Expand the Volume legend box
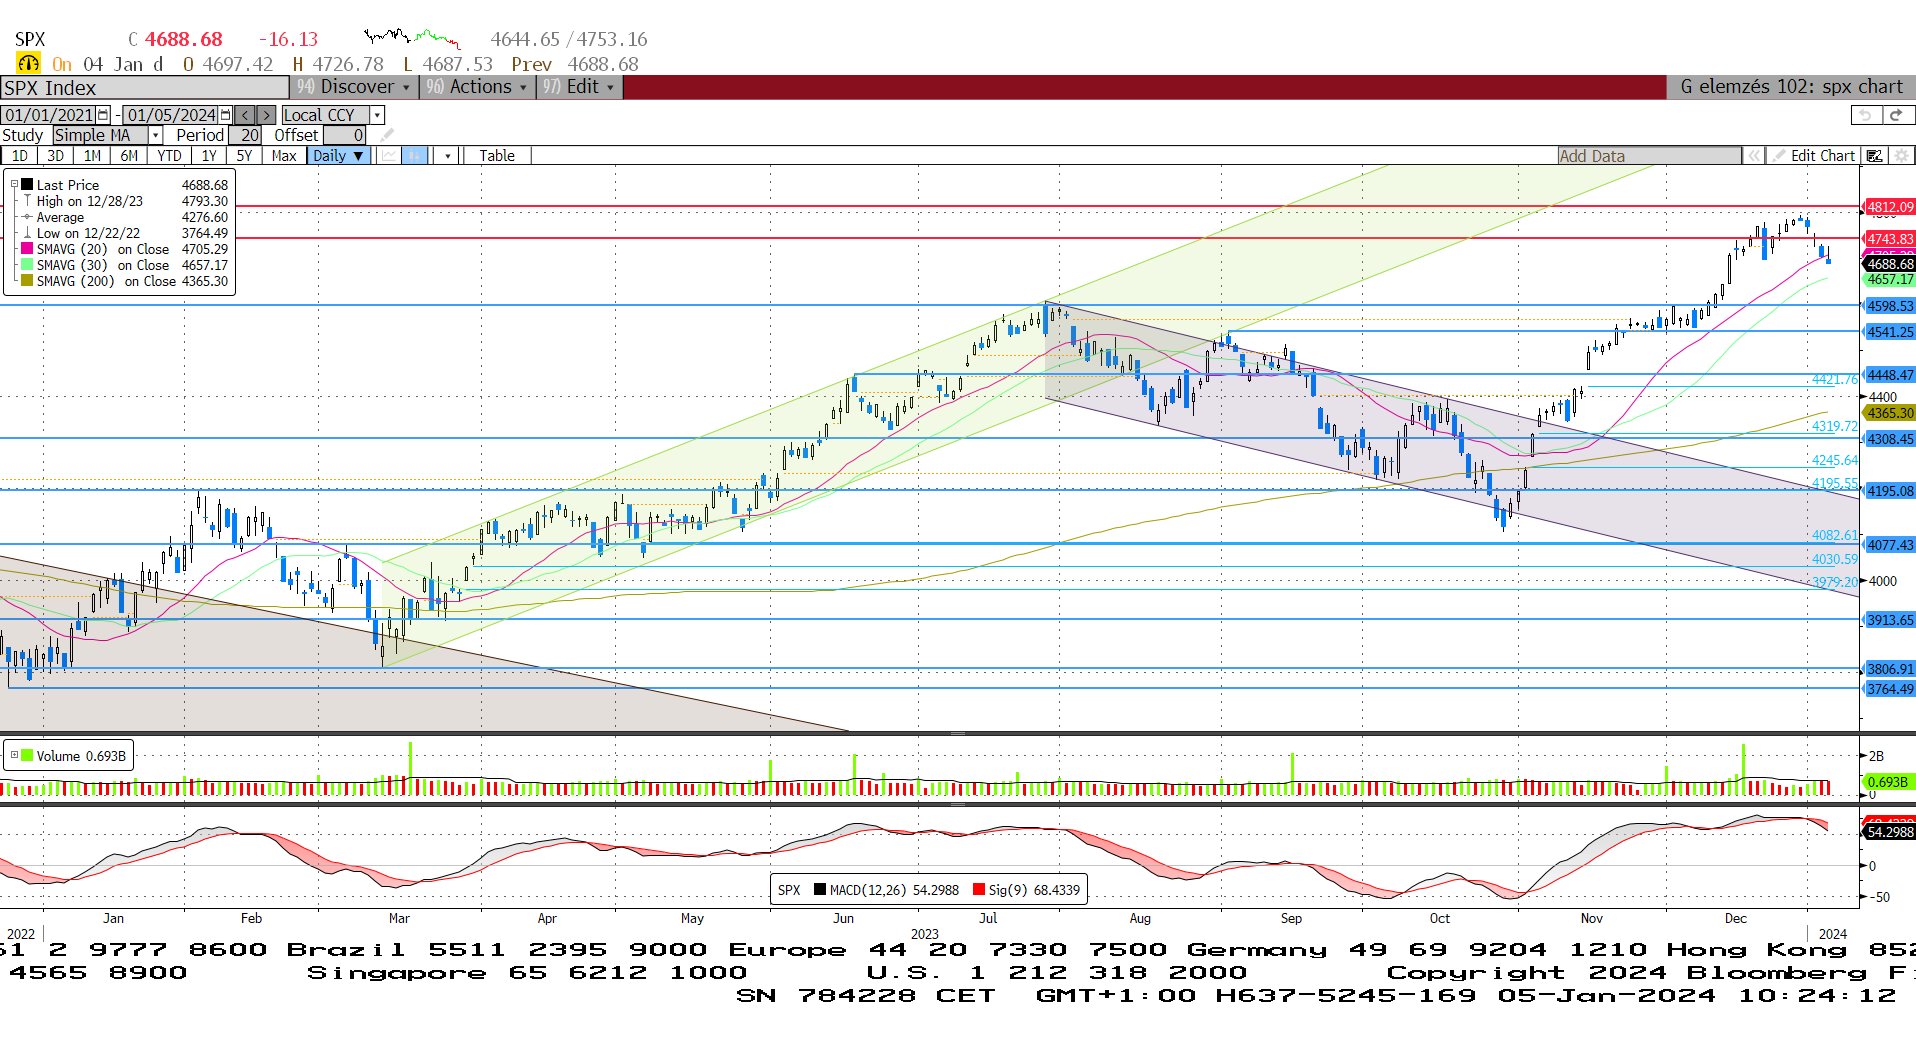Image resolution: width=1916 pixels, height=1051 pixels. 14,755
